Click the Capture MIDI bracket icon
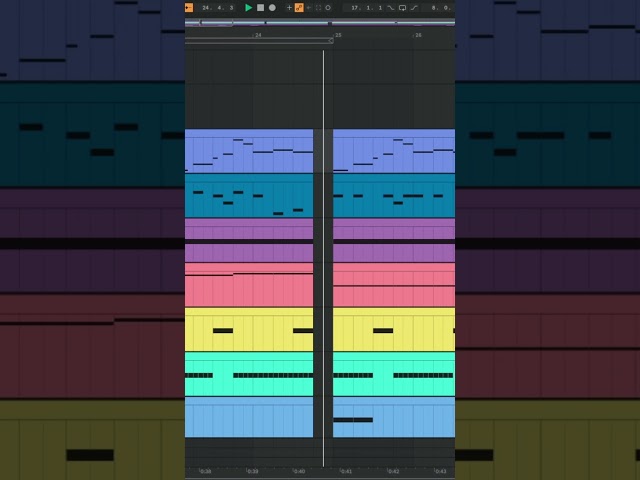 point(318,7)
